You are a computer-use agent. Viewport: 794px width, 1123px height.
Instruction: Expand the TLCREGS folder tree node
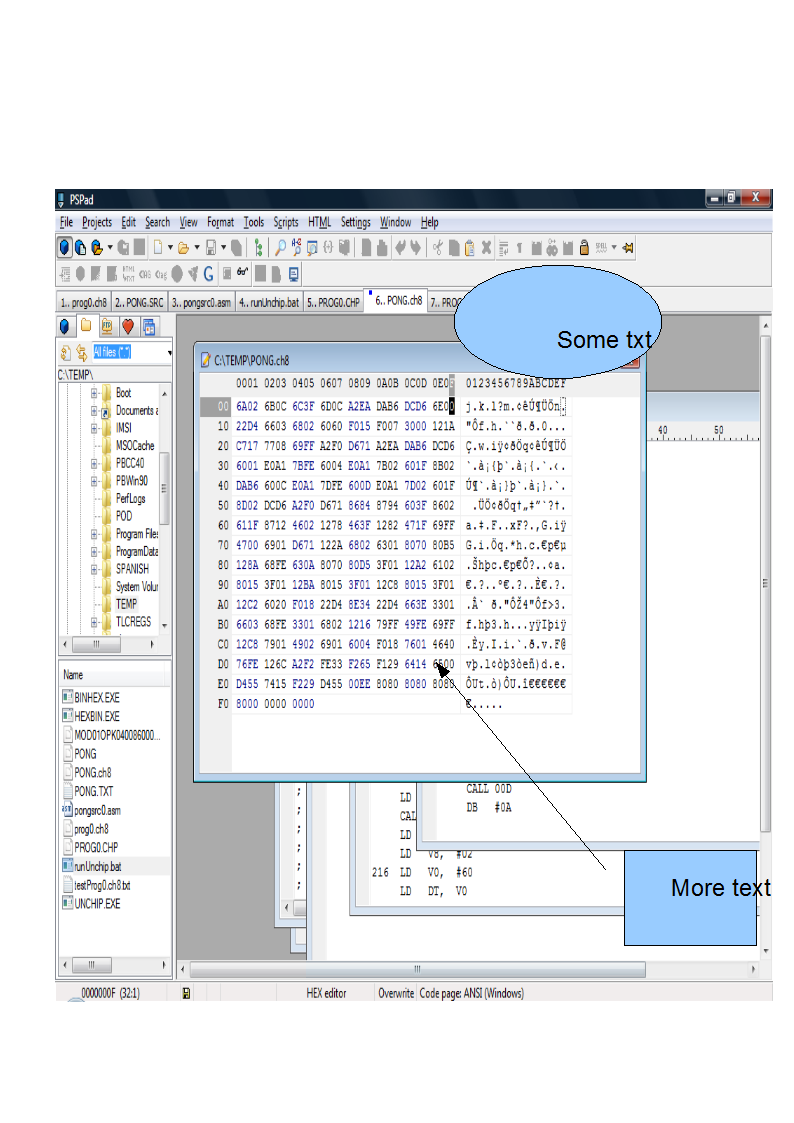point(94,622)
